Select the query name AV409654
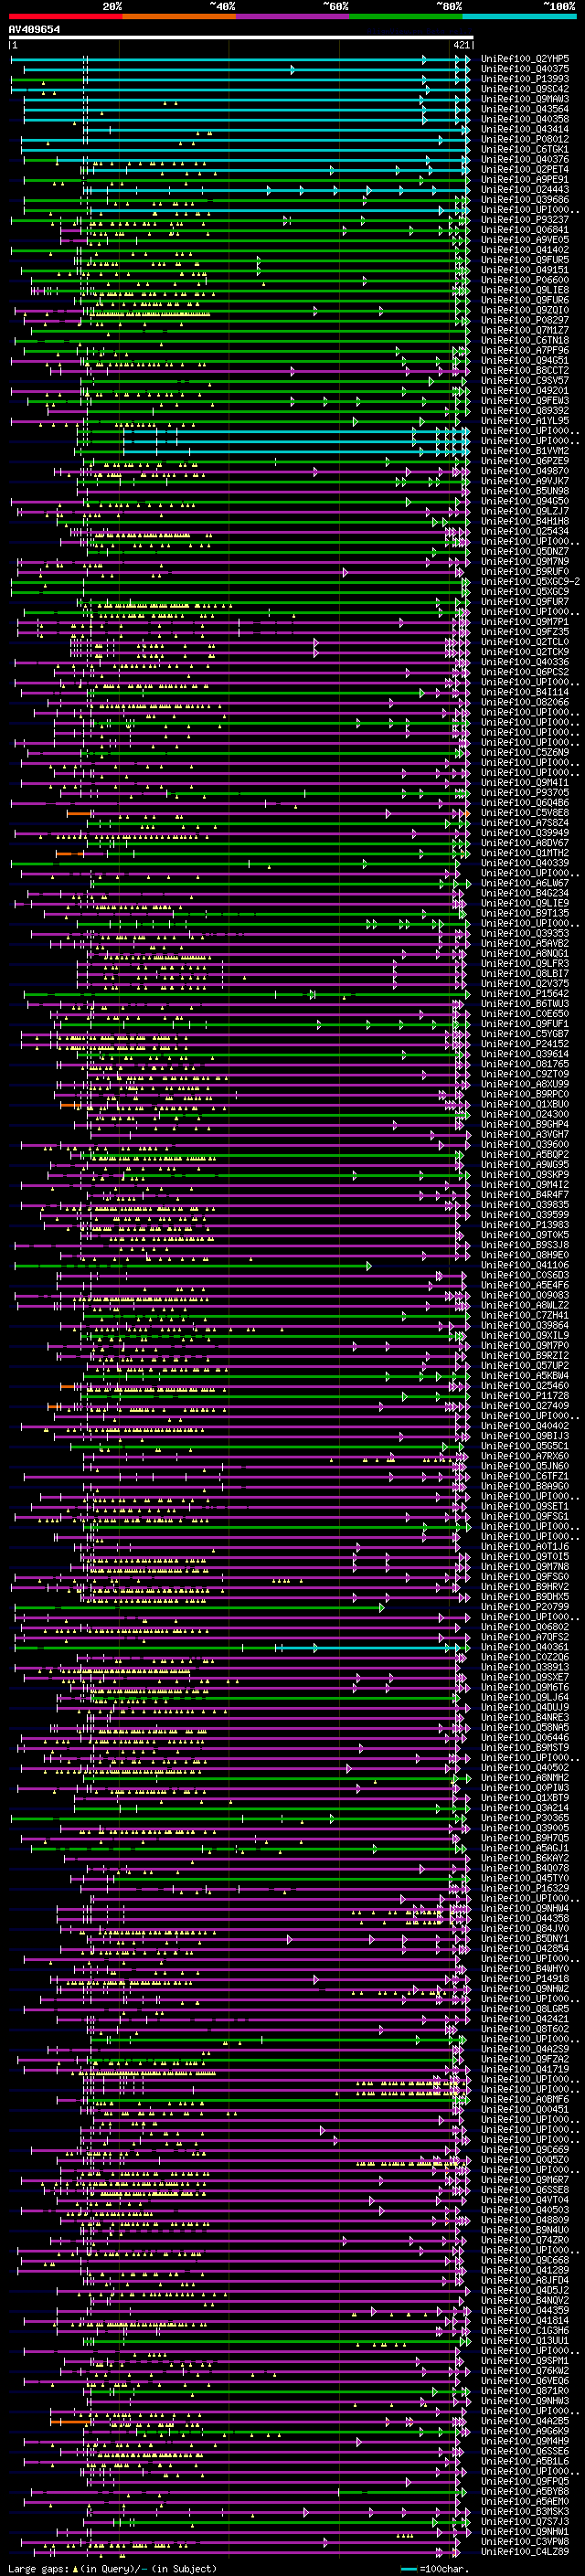Viewport: 585px width, 2576px height. coord(34,30)
